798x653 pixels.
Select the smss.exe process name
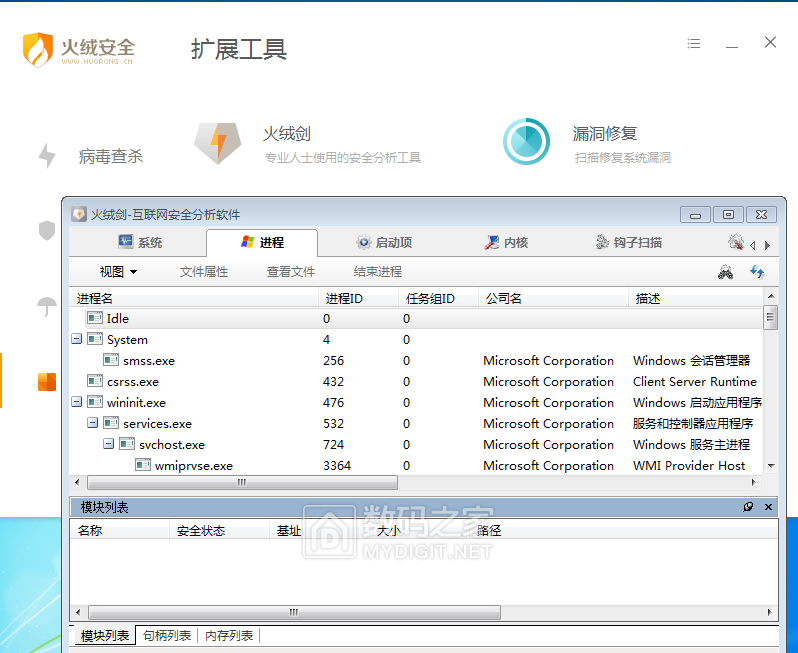tap(149, 361)
